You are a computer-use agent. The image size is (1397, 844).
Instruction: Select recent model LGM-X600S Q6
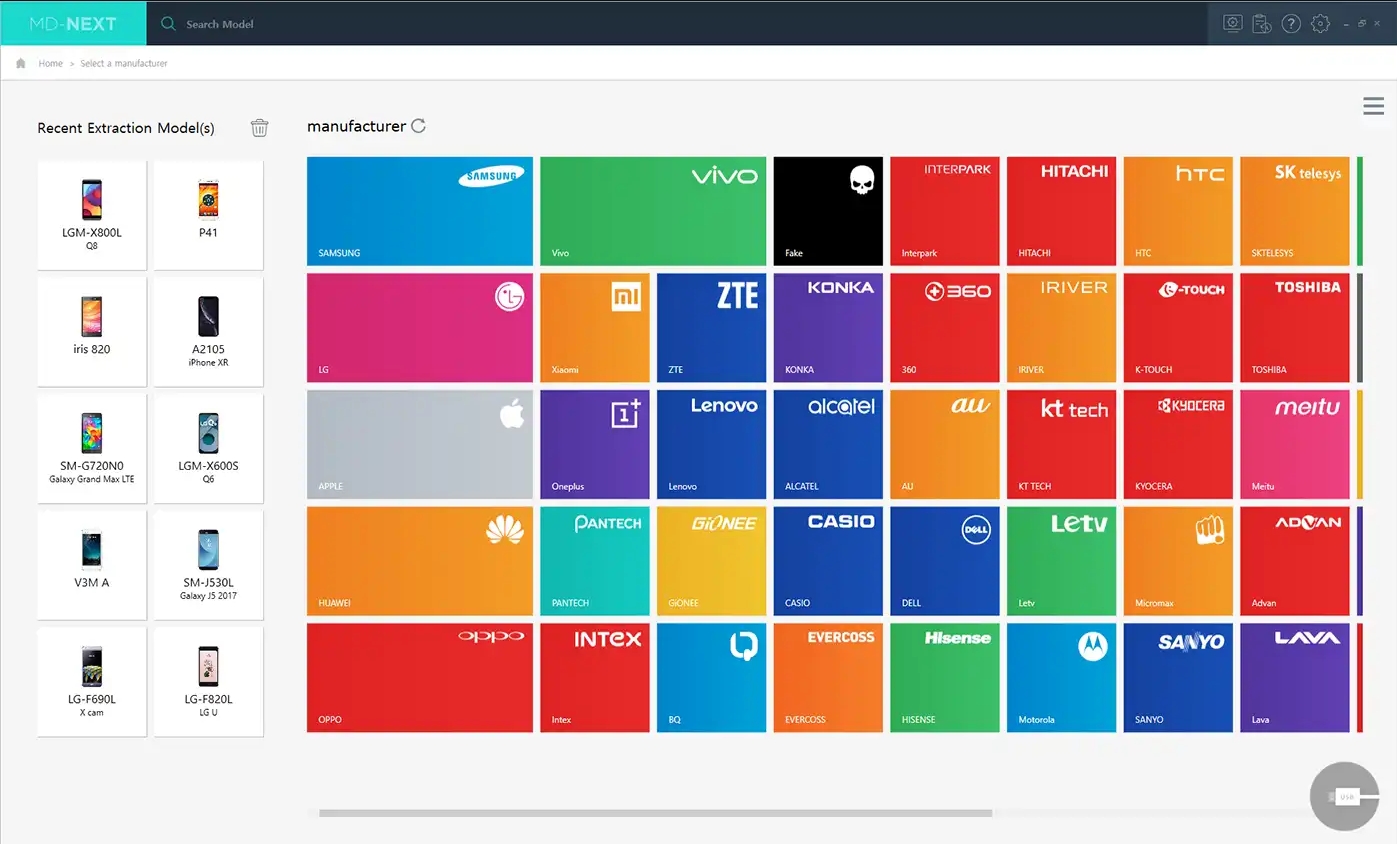tap(208, 449)
